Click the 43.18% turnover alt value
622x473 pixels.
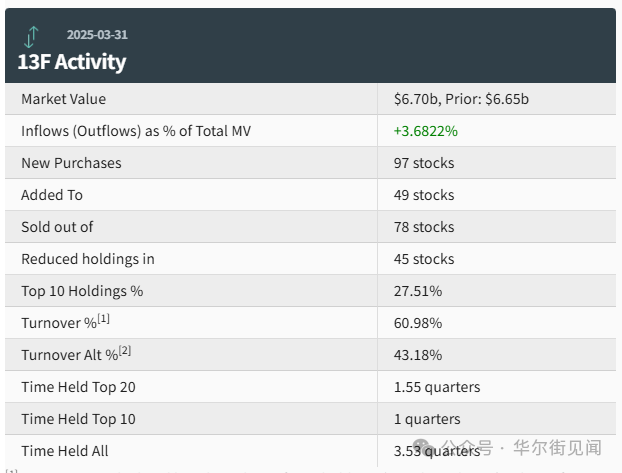[x=417, y=355]
